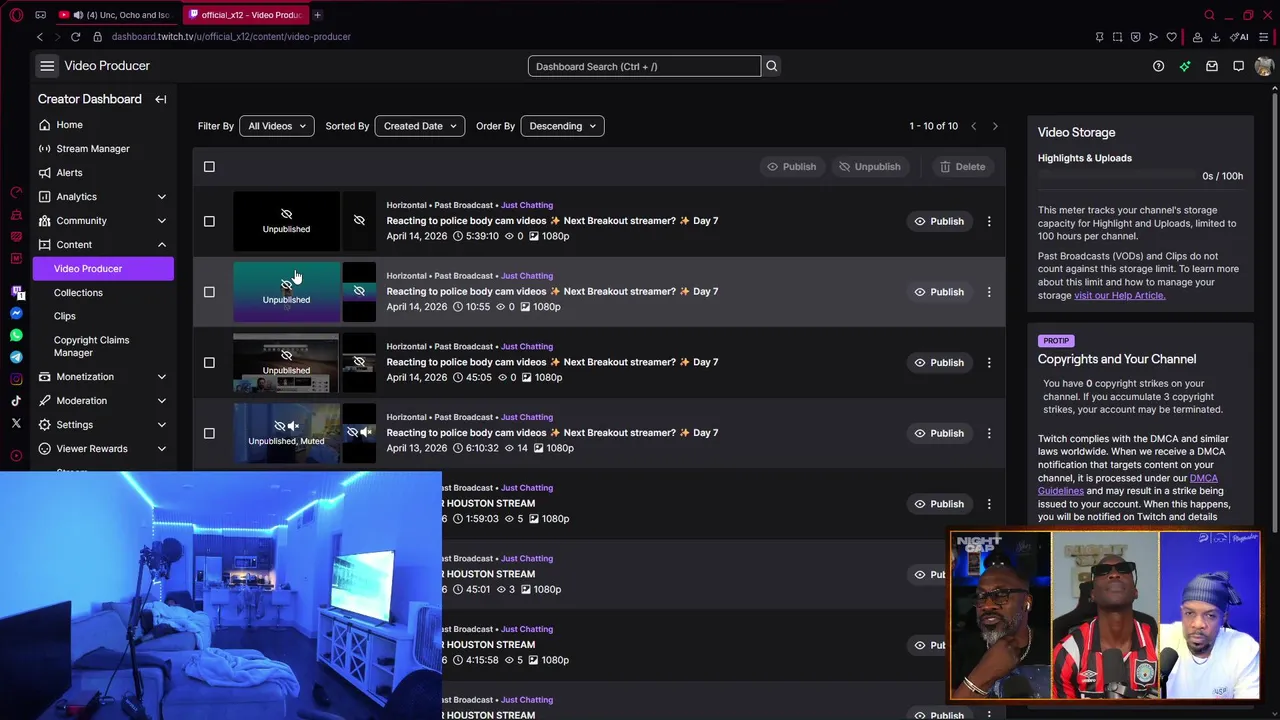Screen dimensions: 1280x720
Task: Open the Opera downloads icon
Action: coord(1215,37)
